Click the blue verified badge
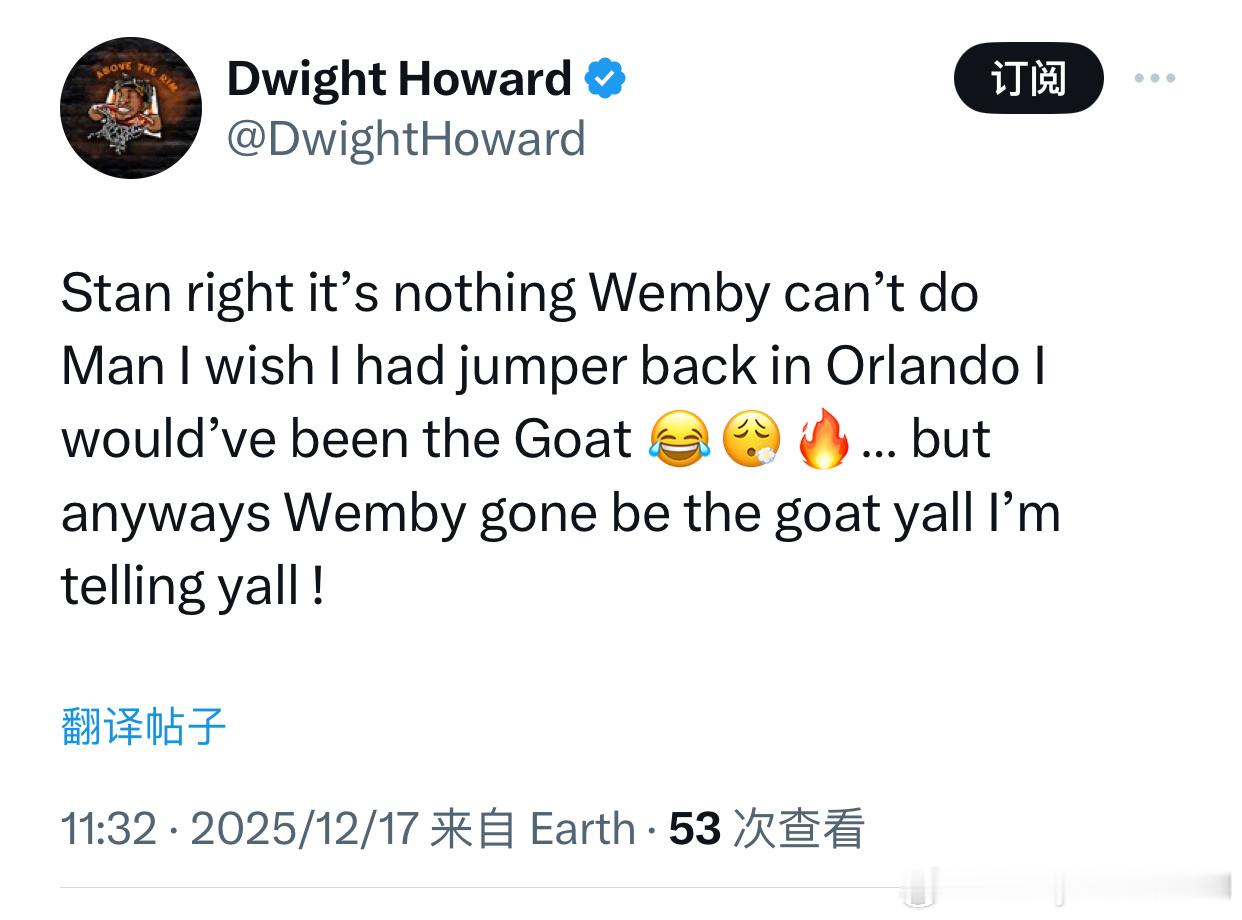 (605, 78)
